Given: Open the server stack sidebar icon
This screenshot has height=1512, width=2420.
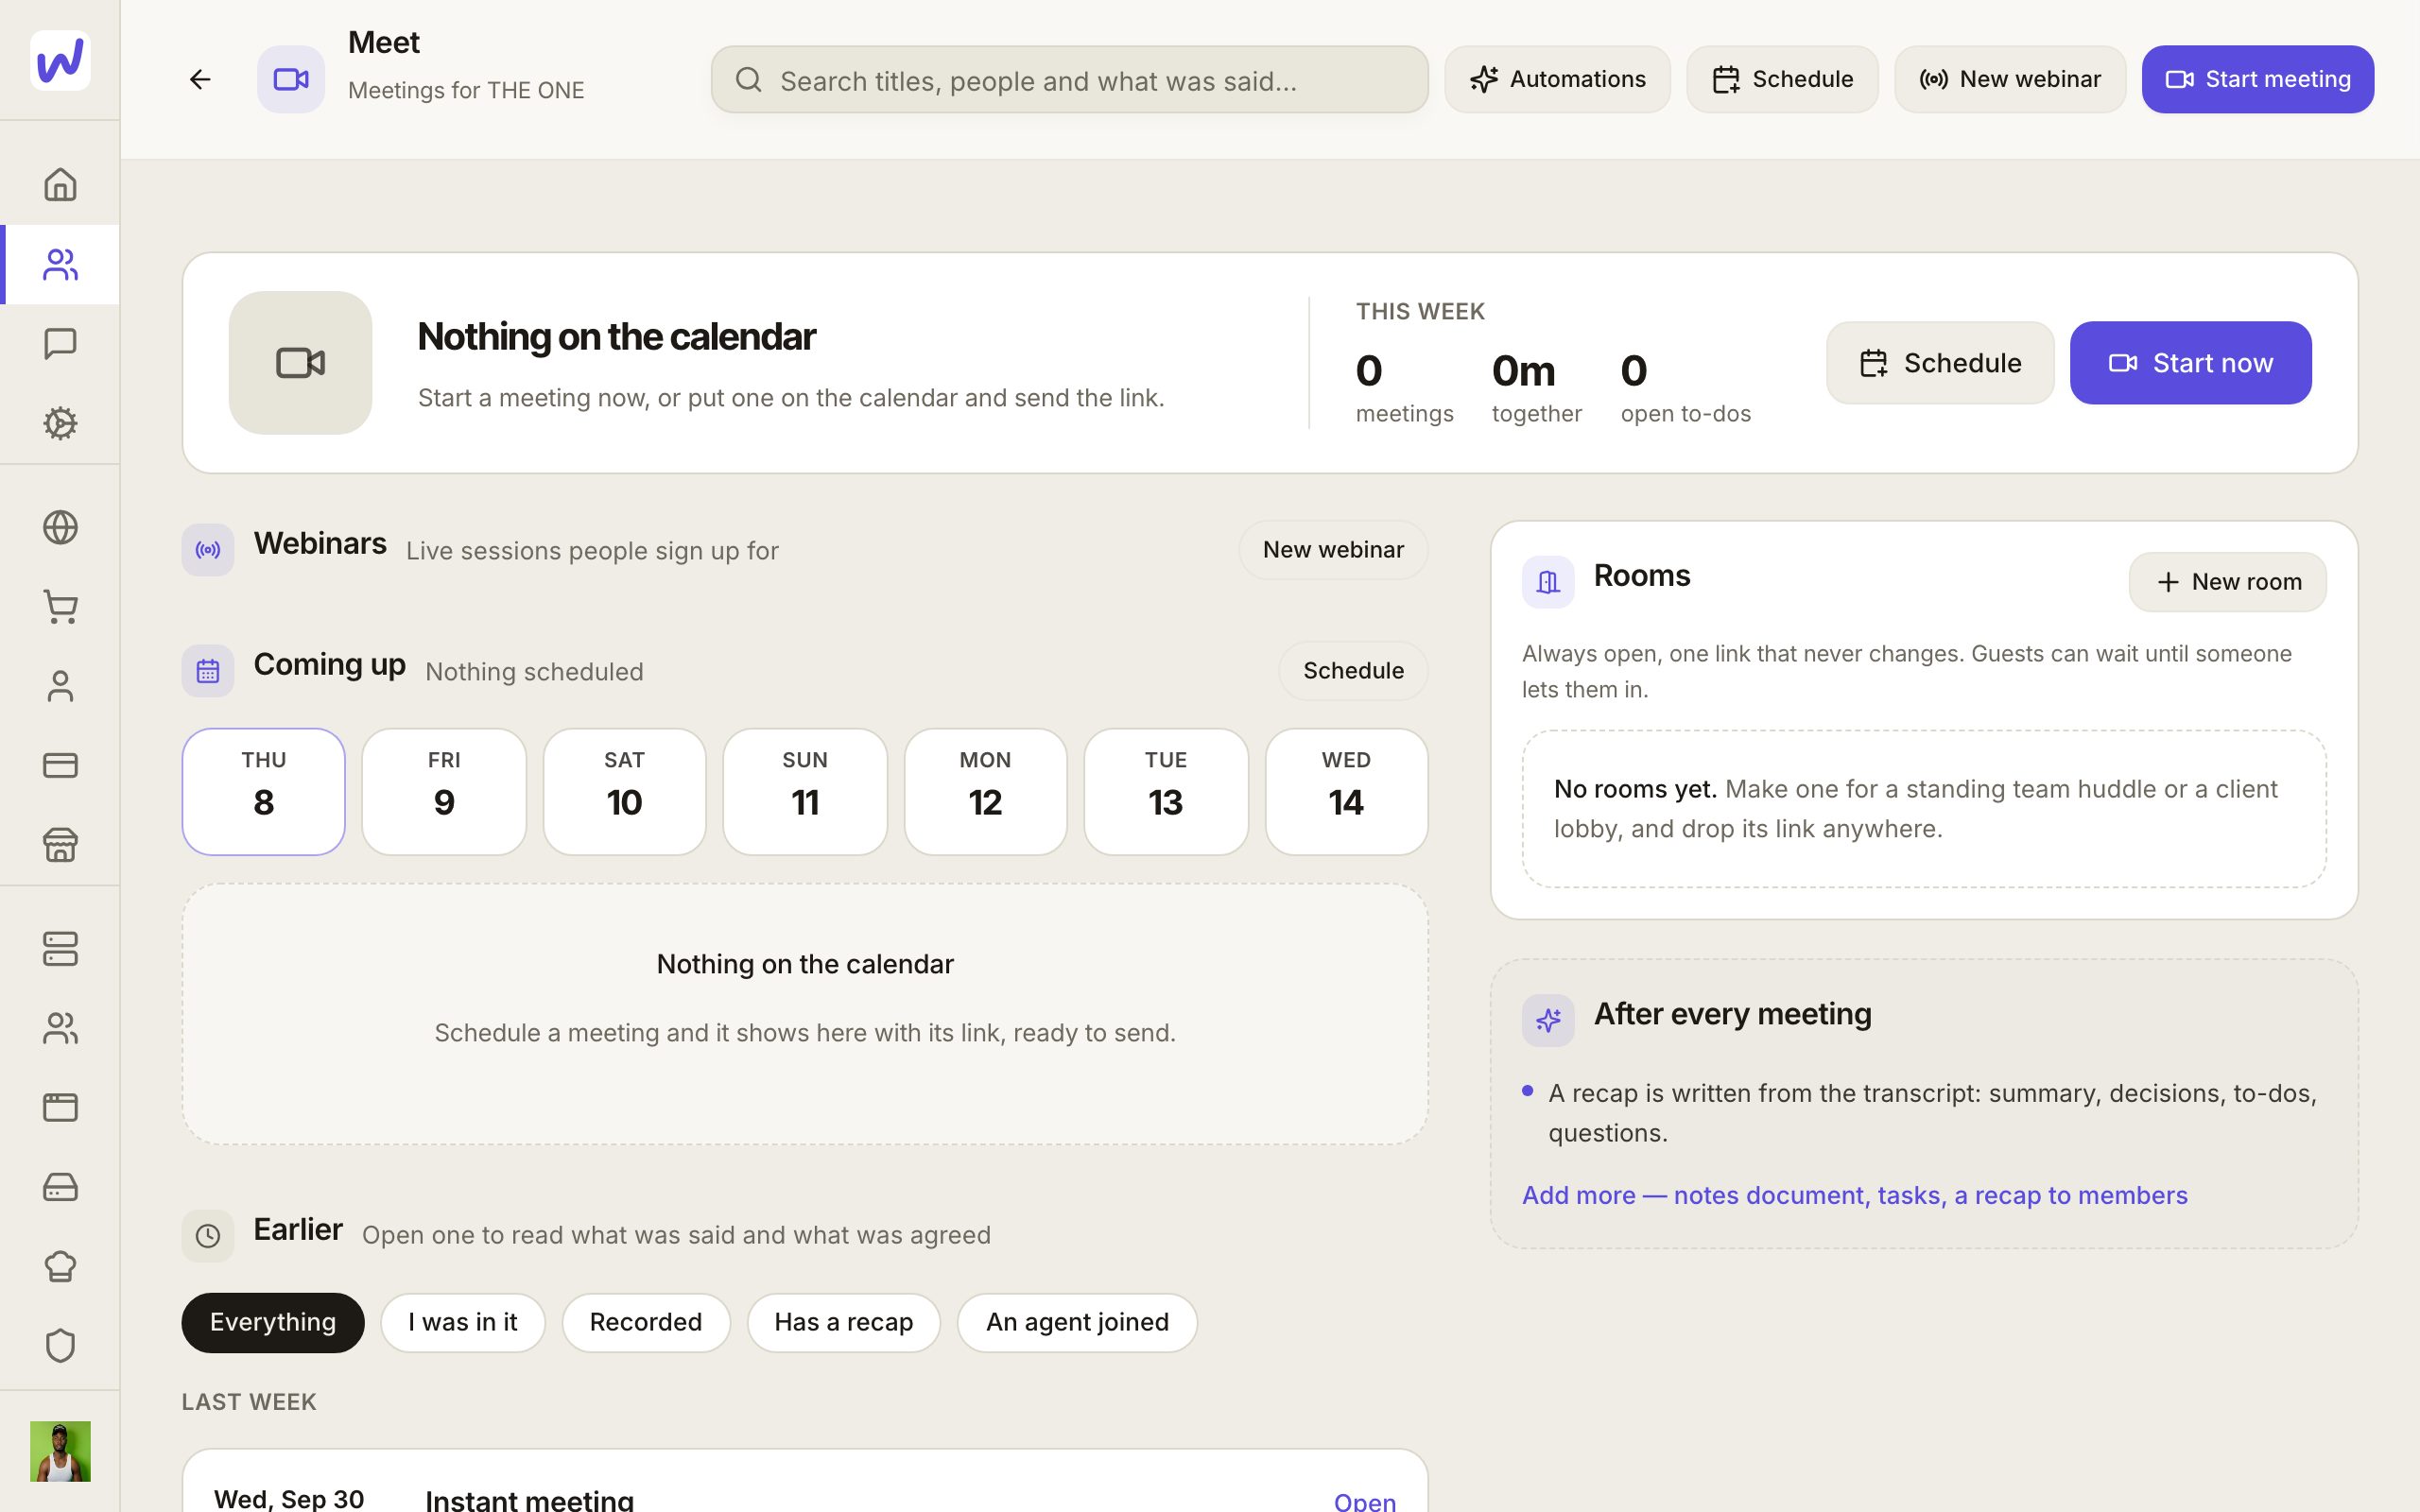Looking at the screenshot, I should click(60, 949).
